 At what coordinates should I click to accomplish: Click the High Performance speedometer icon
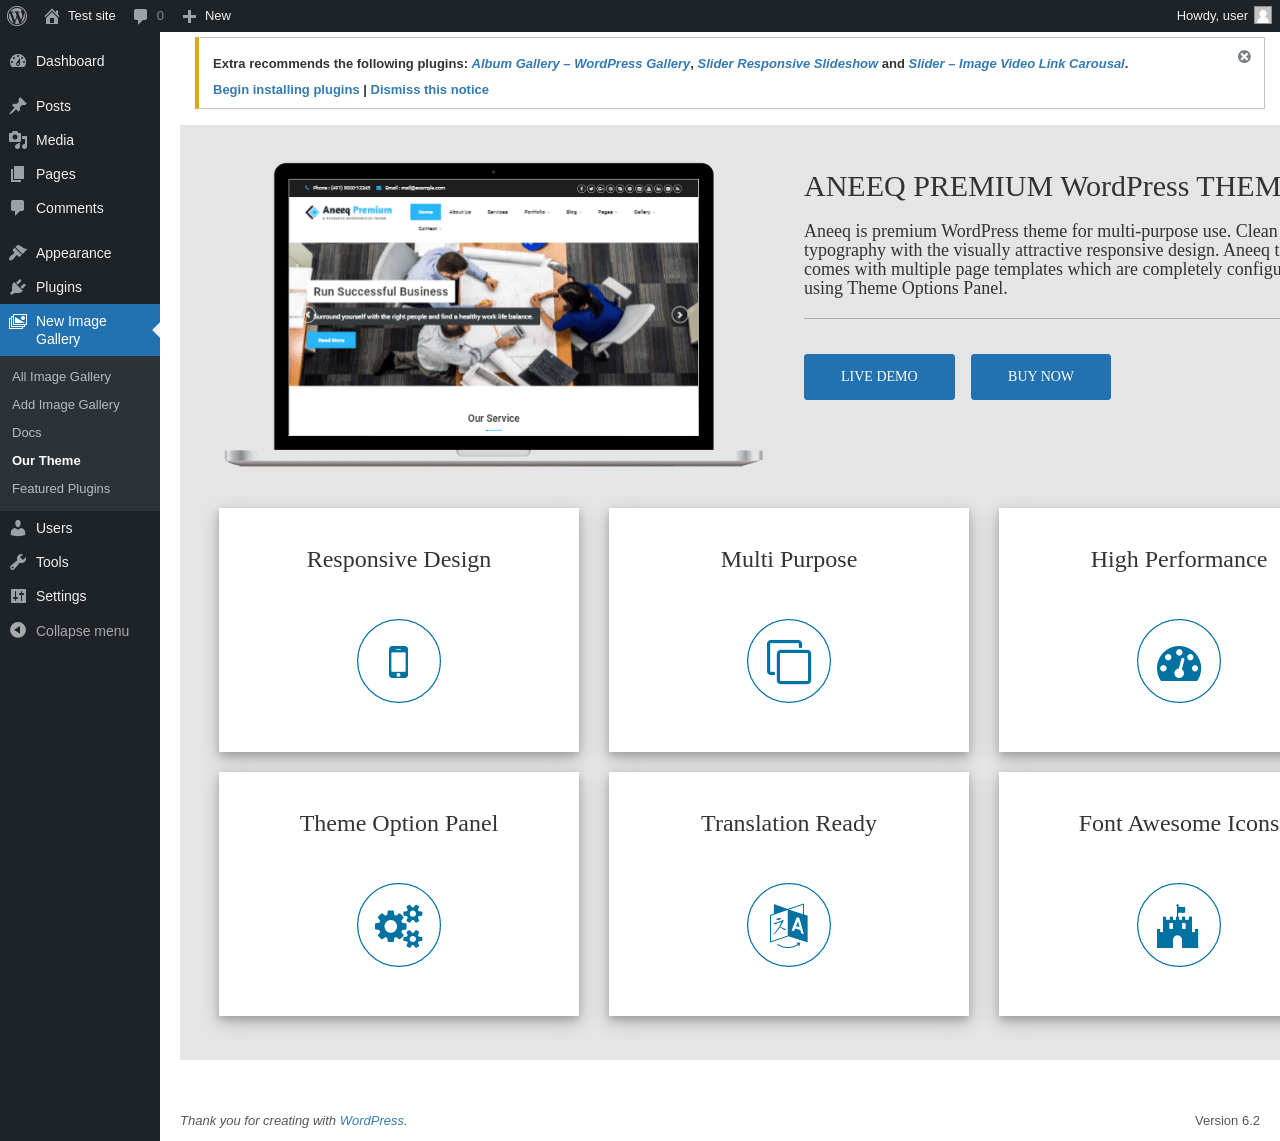[x=1179, y=661]
